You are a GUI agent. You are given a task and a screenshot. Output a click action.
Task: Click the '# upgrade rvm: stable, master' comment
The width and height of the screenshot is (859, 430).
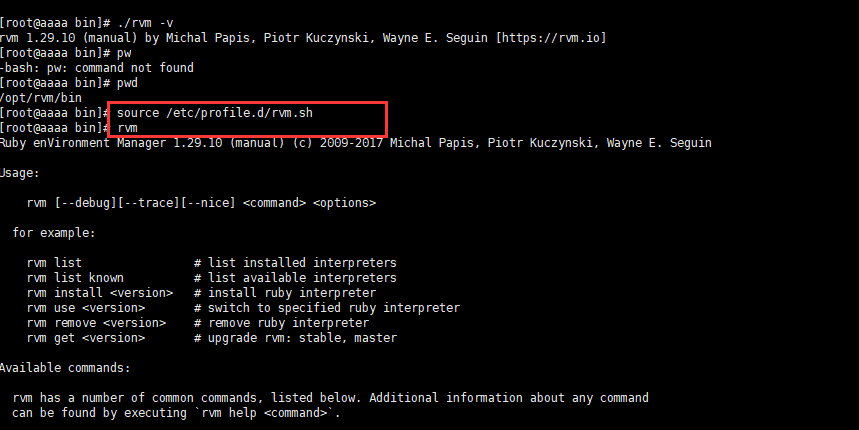(x=295, y=338)
